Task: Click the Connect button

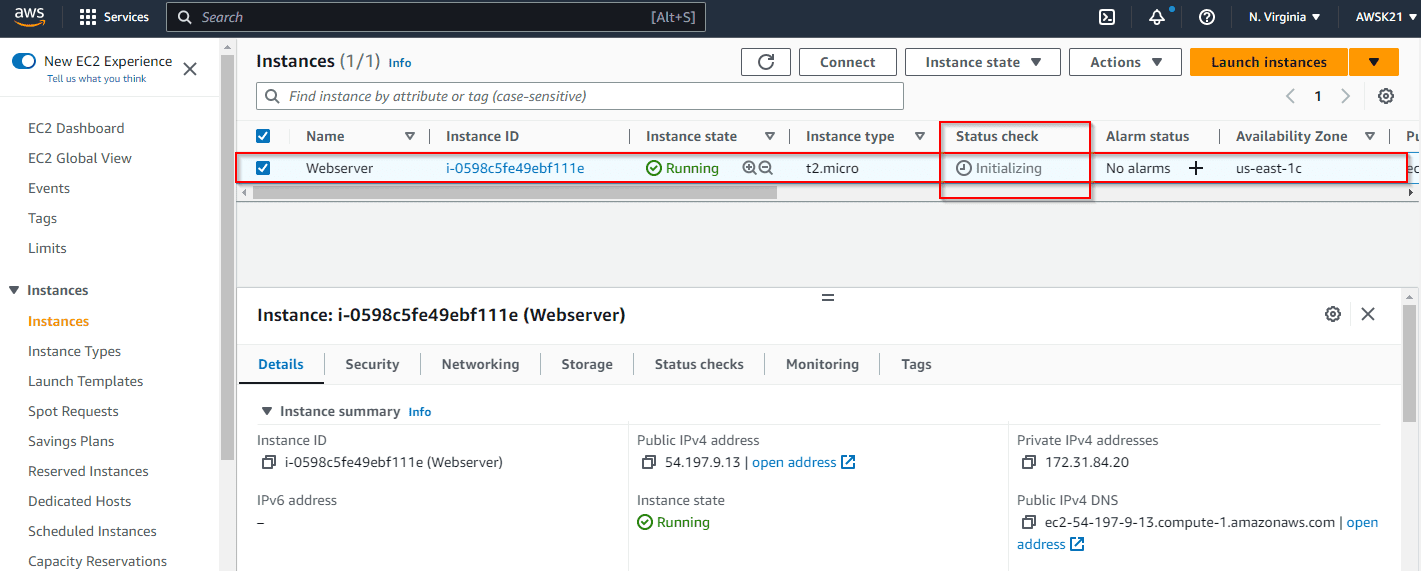Action: (848, 62)
